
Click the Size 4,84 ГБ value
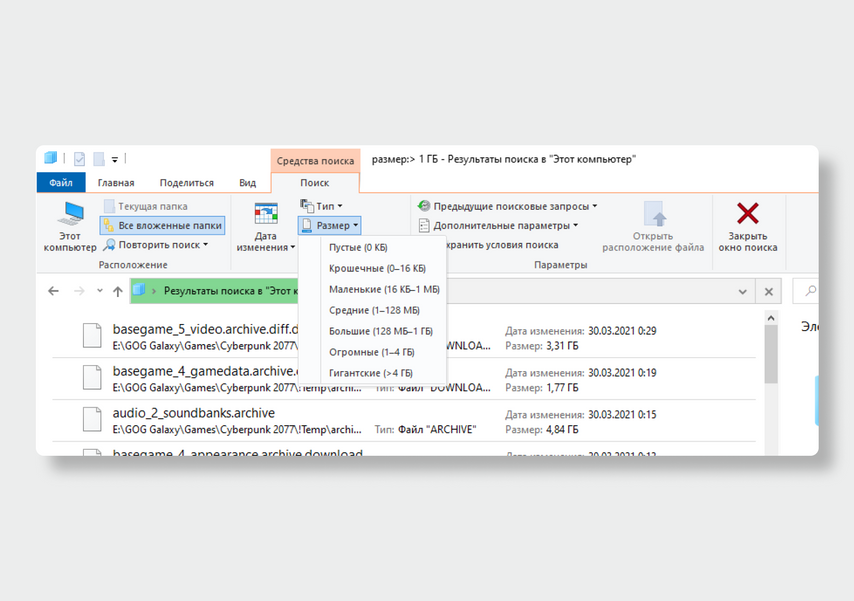click(x=563, y=430)
